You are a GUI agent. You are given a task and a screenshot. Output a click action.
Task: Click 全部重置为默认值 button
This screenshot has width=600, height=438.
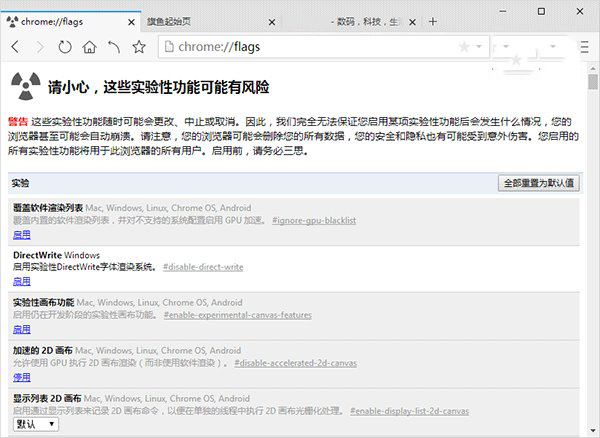tap(539, 183)
